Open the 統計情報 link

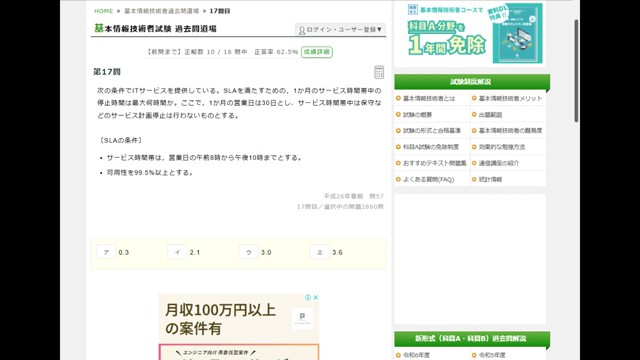(490, 179)
